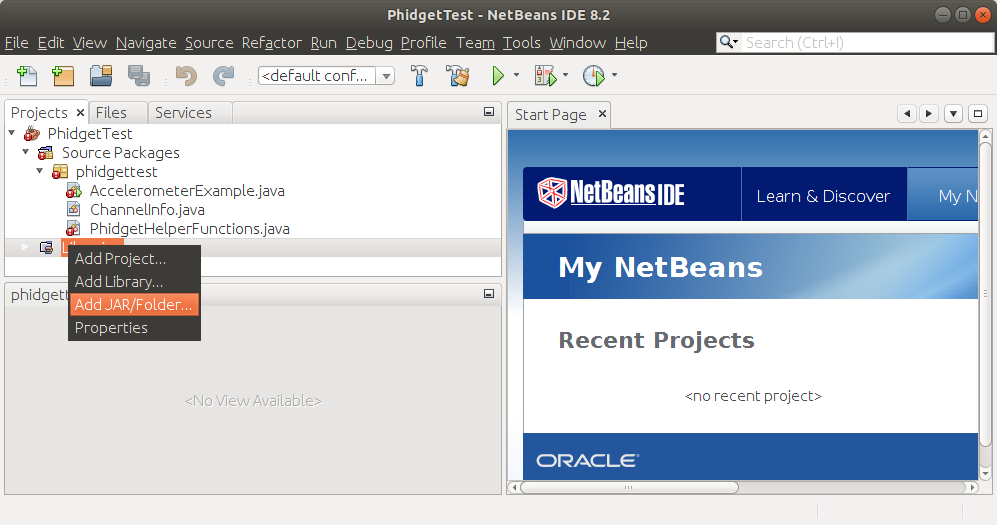The height and width of the screenshot is (525, 997).
Task: Run the project with green play icon
Action: point(498,76)
